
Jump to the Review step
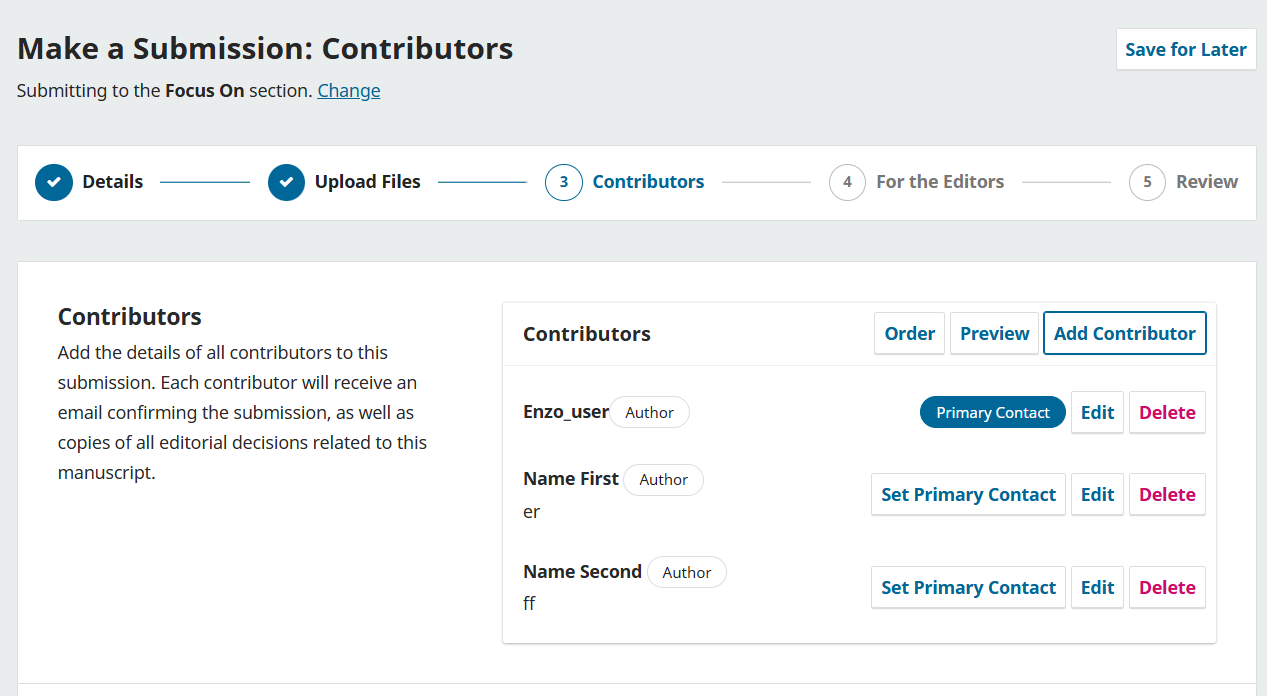coord(1206,182)
